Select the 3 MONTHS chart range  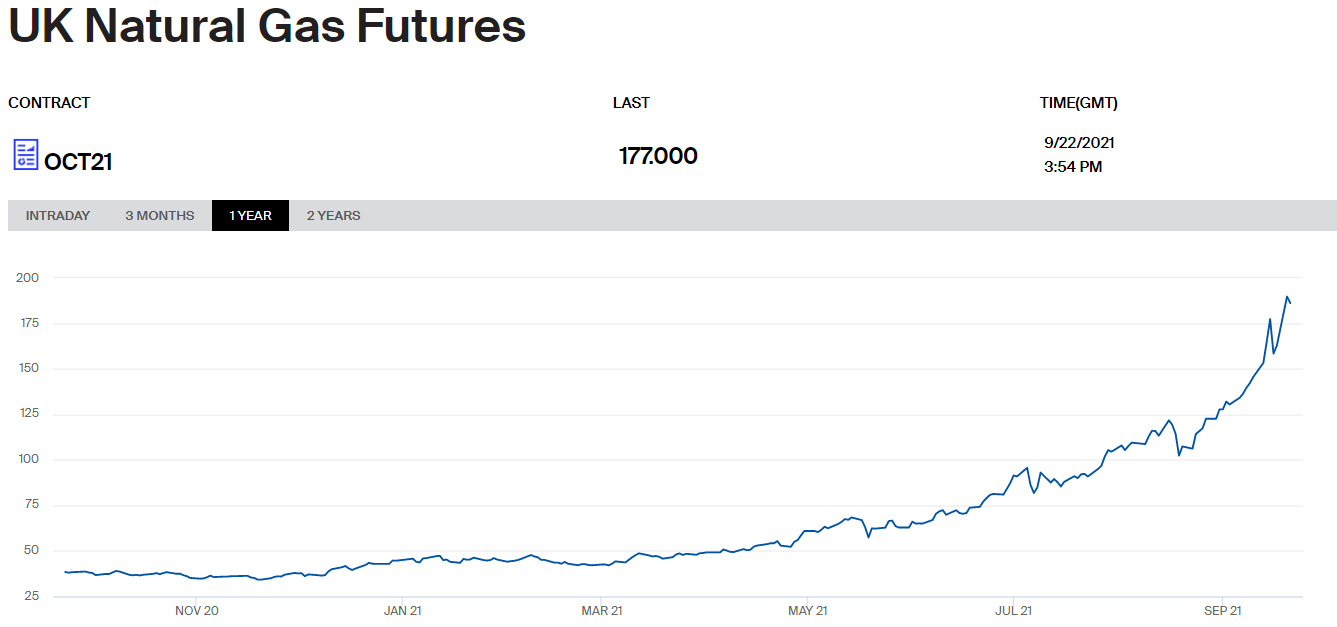(x=160, y=216)
